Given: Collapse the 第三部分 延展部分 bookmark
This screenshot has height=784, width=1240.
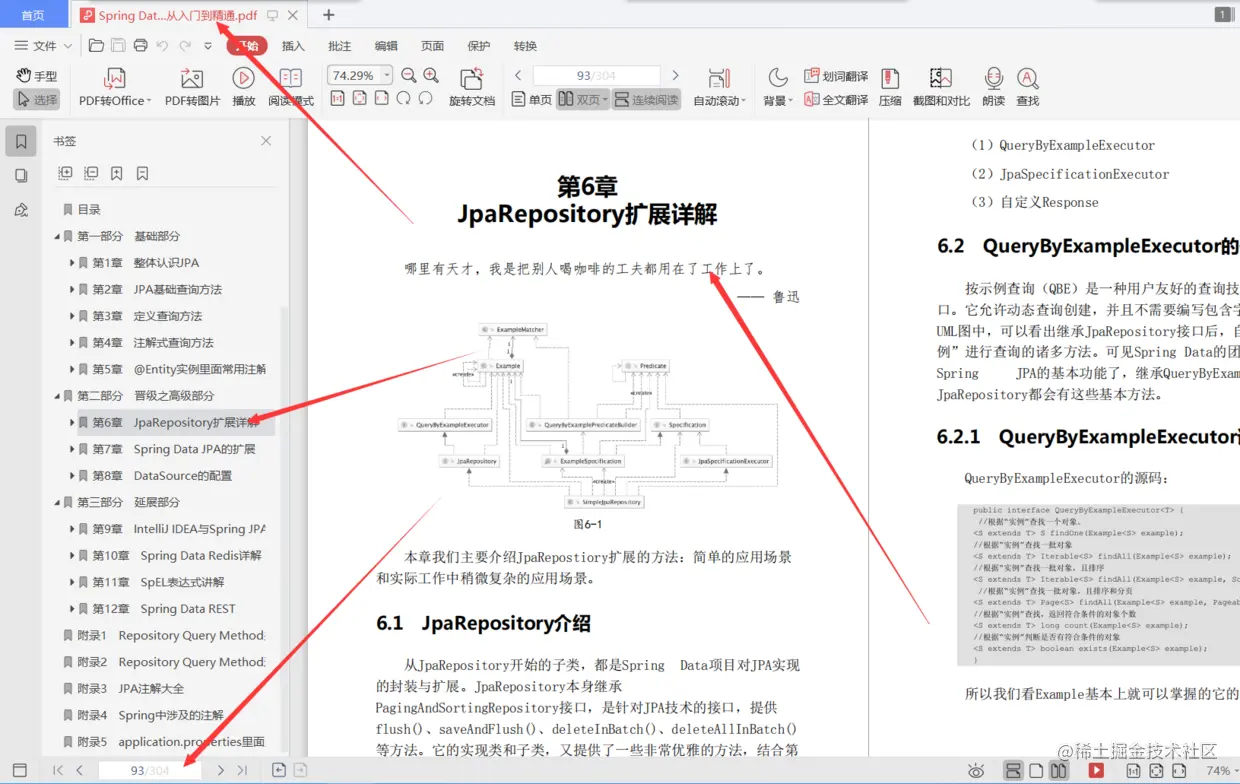Looking at the screenshot, I should click(x=57, y=502).
